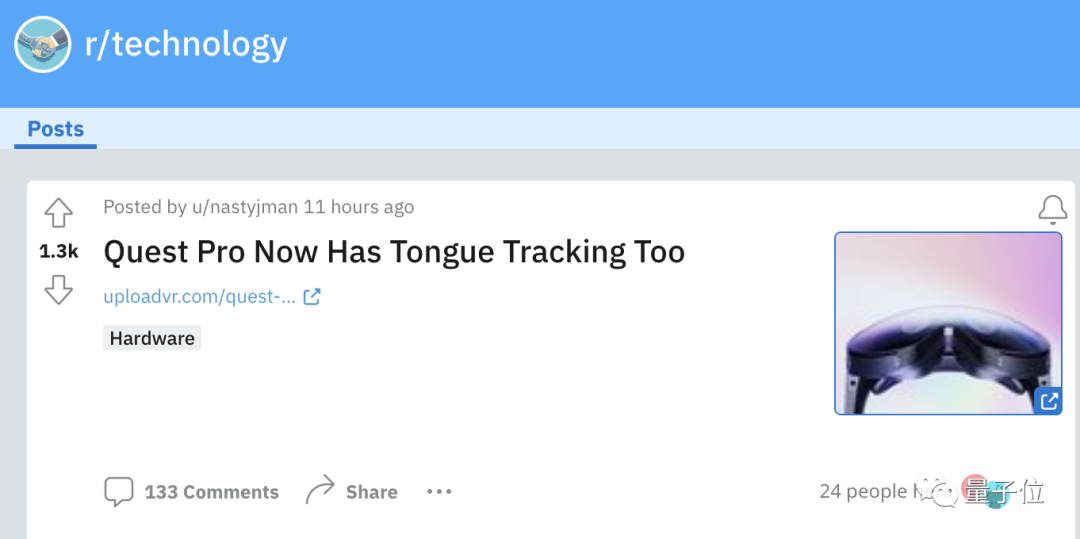The image size is (1080, 539).
Task: Toggle the post notification bell
Action: pyautogui.click(x=1052, y=209)
